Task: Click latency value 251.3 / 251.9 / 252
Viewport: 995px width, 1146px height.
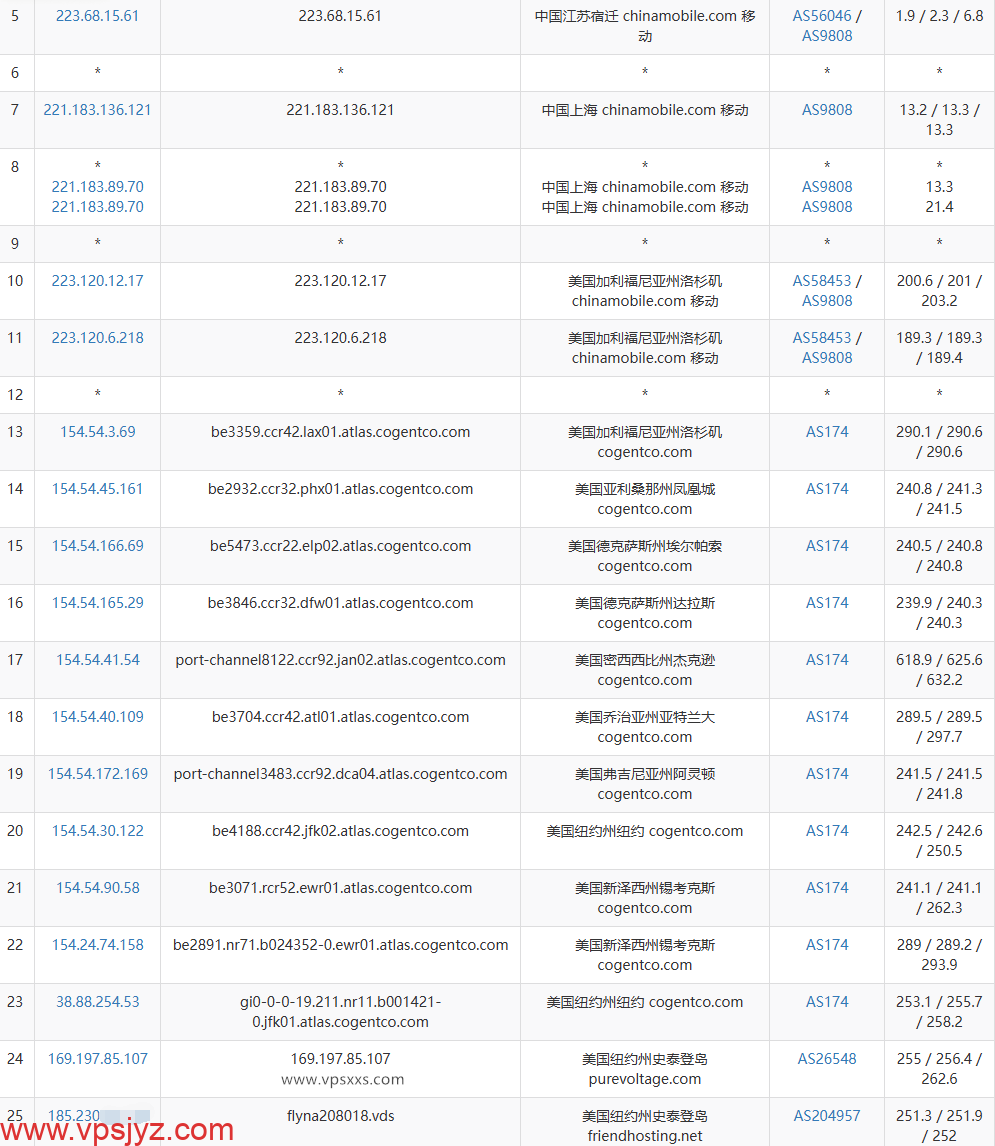Action: (x=939, y=1126)
